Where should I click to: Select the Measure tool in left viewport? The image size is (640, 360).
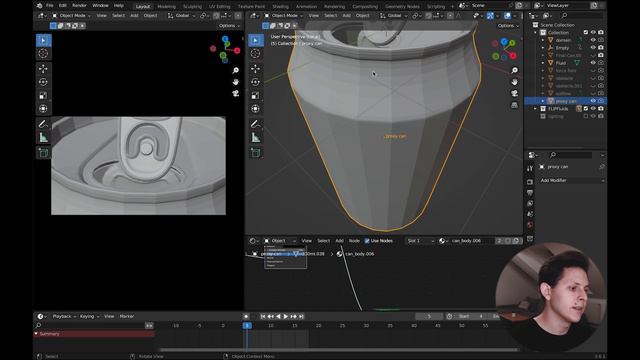click(x=43, y=138)
